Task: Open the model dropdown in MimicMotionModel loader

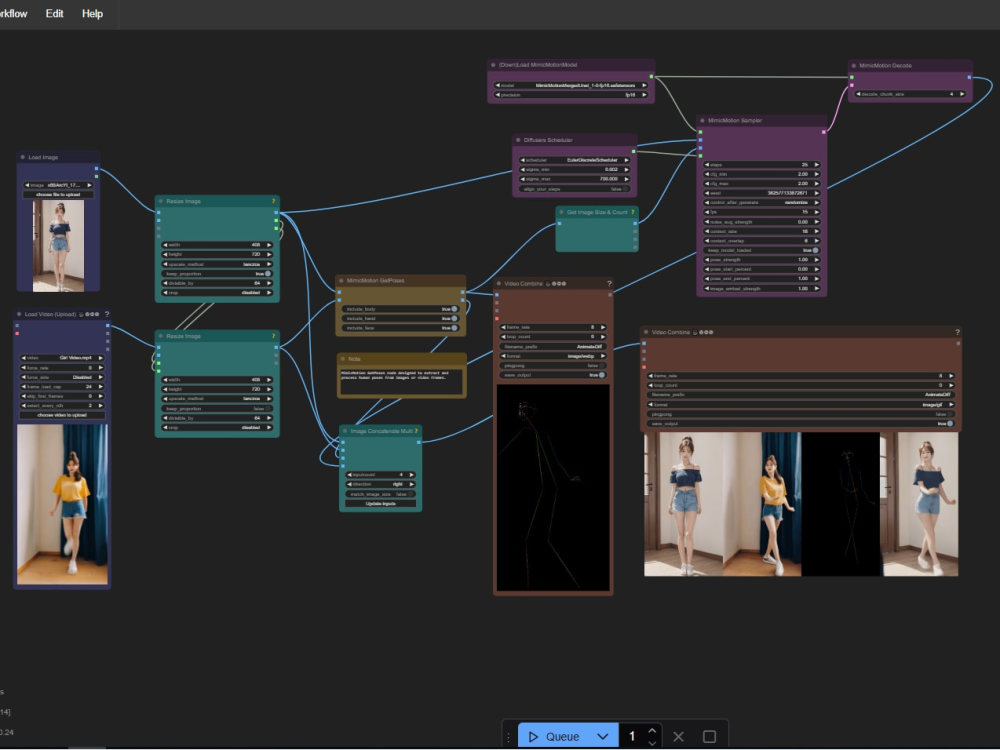Action: point(572,85)
